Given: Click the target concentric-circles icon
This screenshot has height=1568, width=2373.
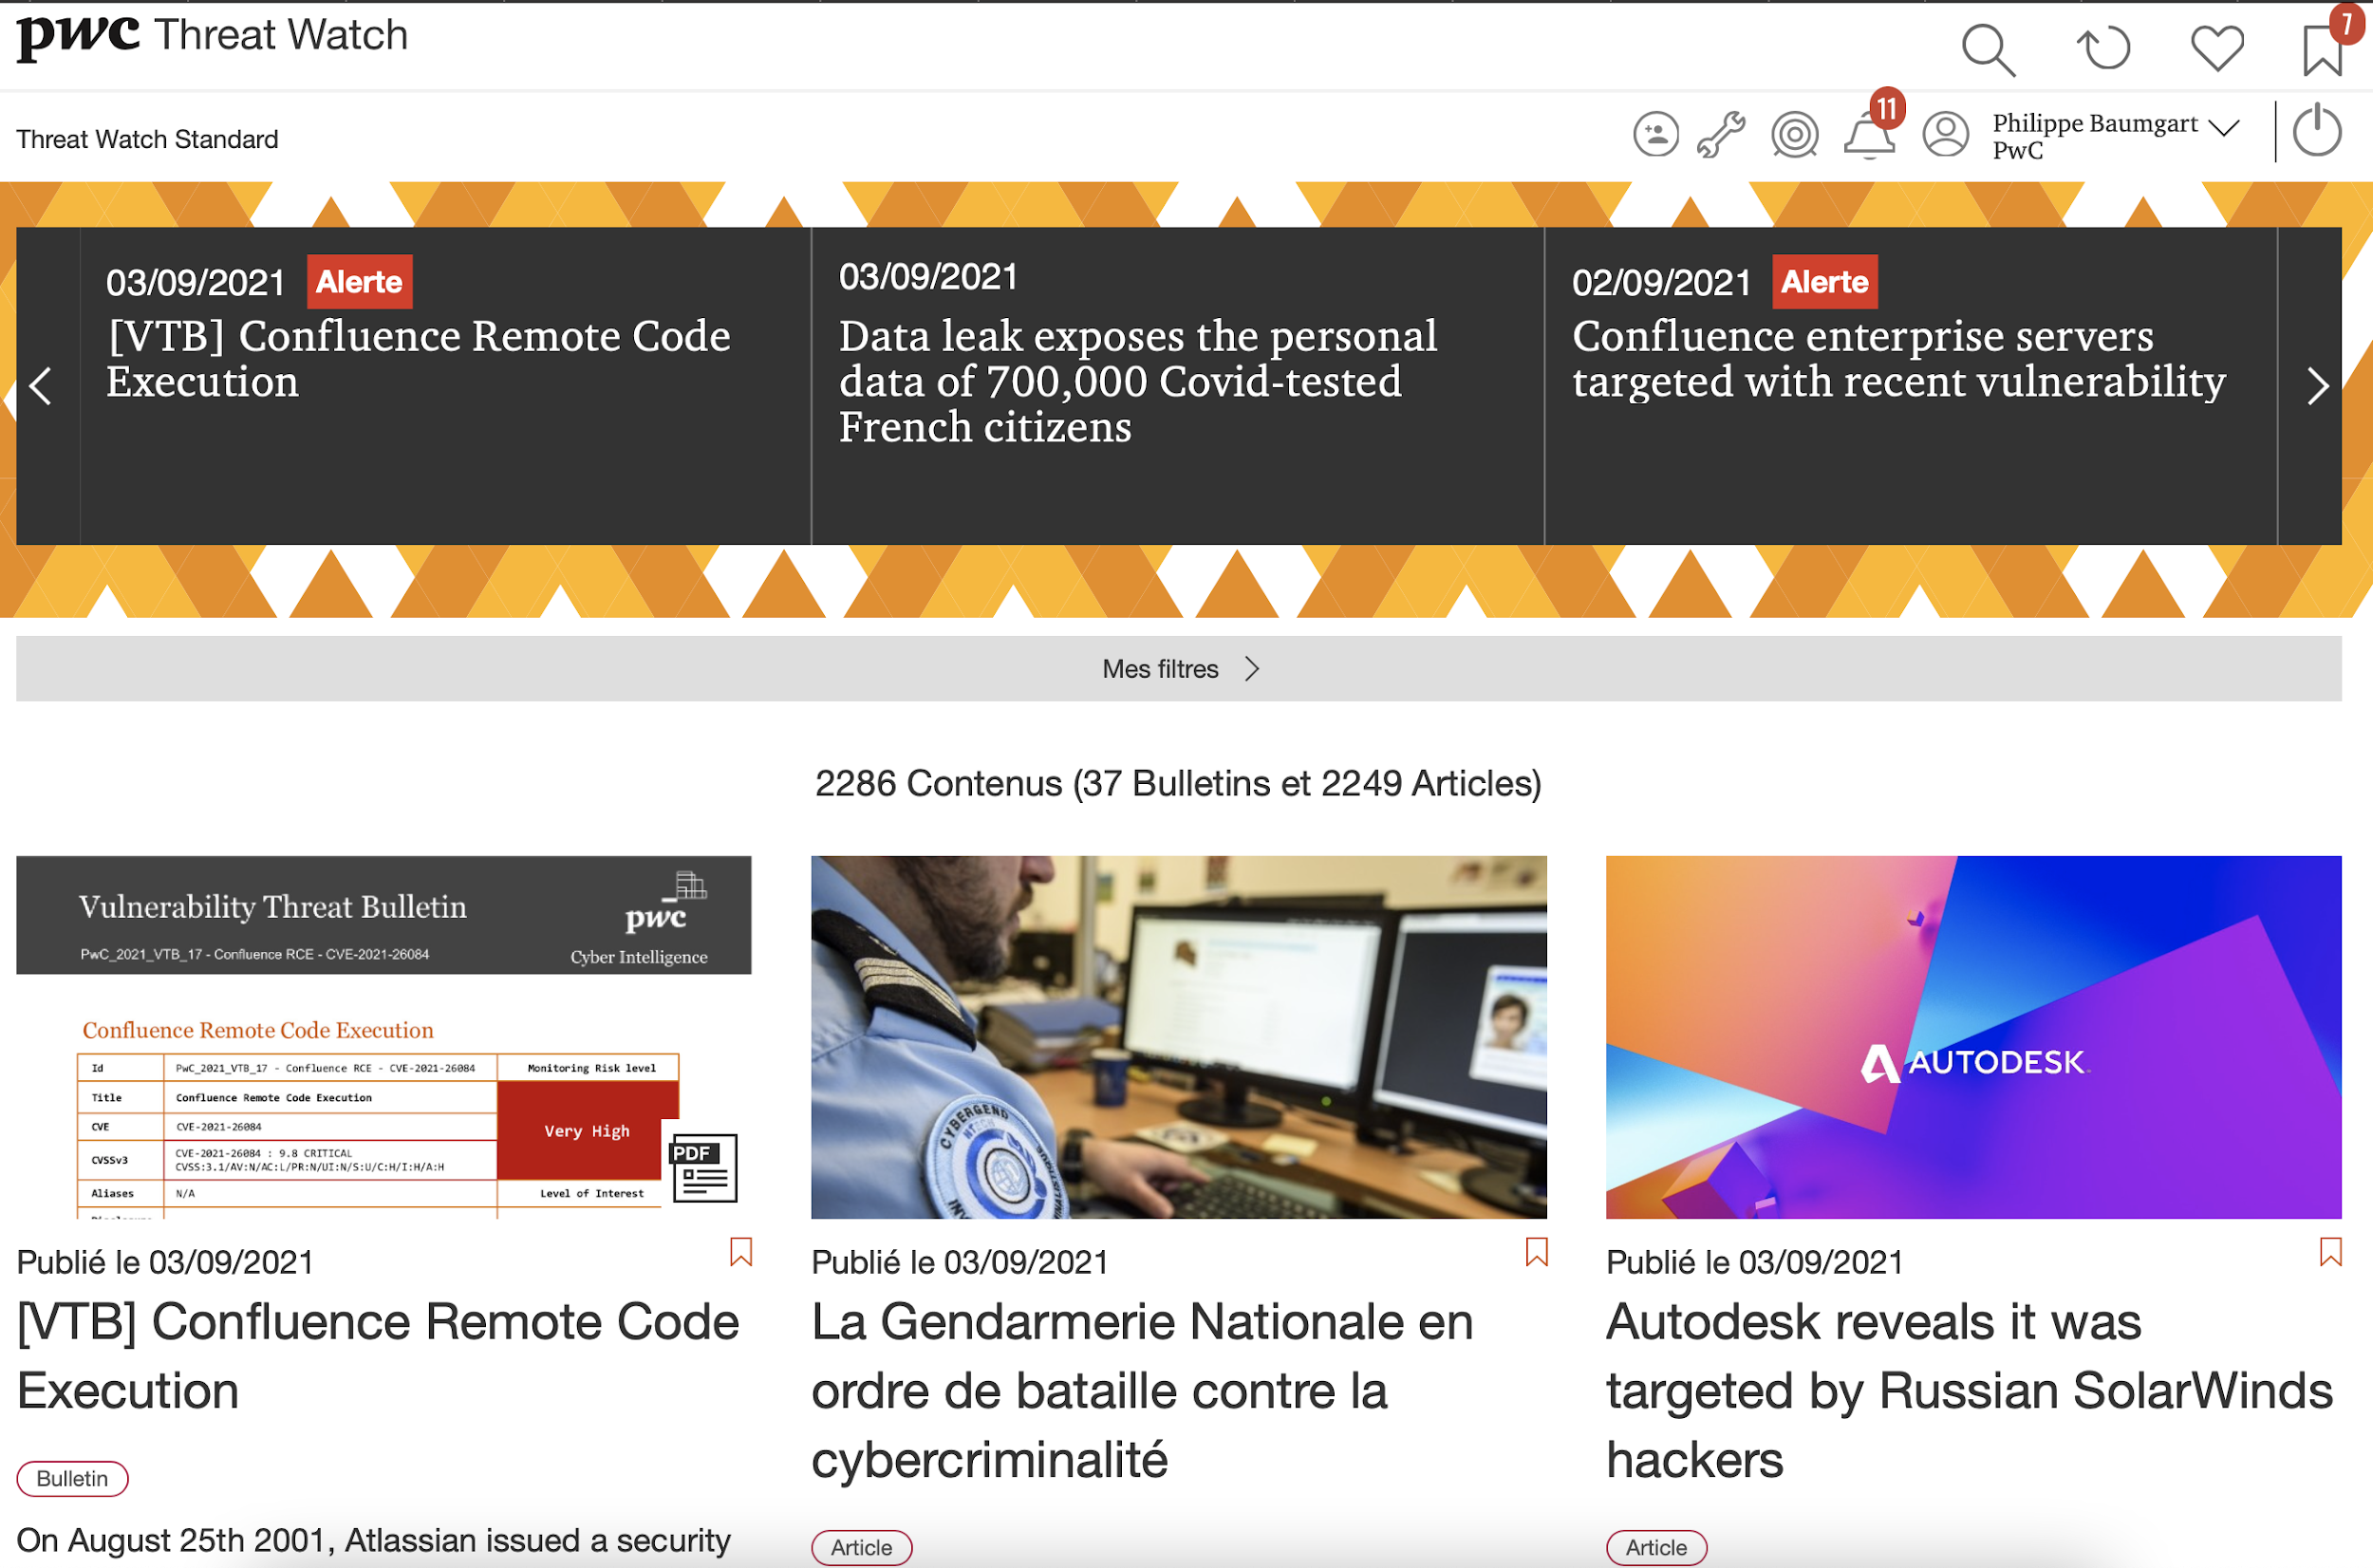Looking at the screenshot, I should (x=1794, y=135).
